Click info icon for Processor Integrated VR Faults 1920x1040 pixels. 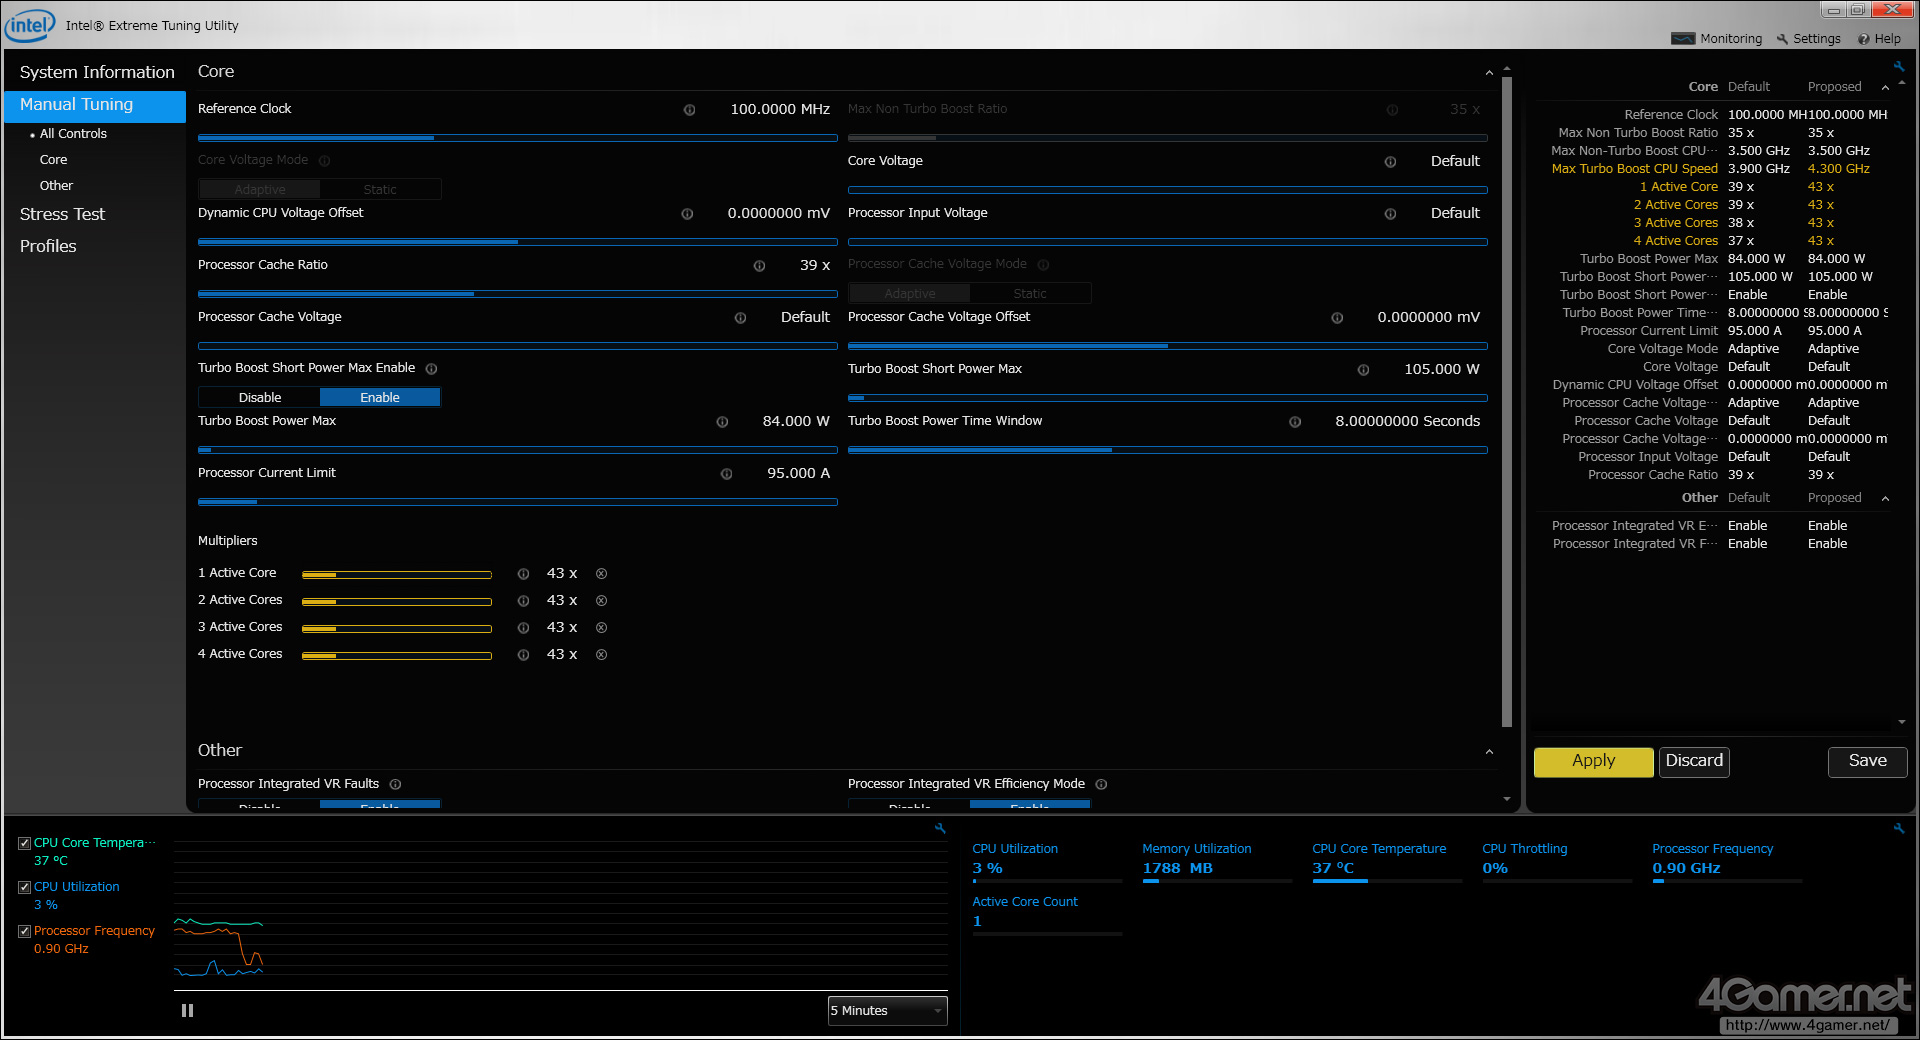coord(395,785)
